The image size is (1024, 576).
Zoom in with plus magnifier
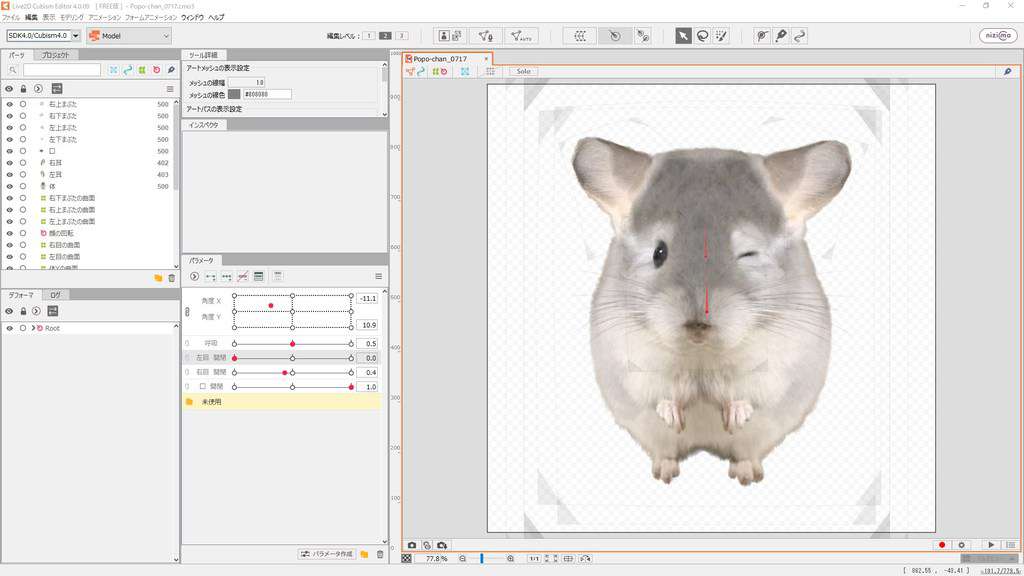pos(510,558)
